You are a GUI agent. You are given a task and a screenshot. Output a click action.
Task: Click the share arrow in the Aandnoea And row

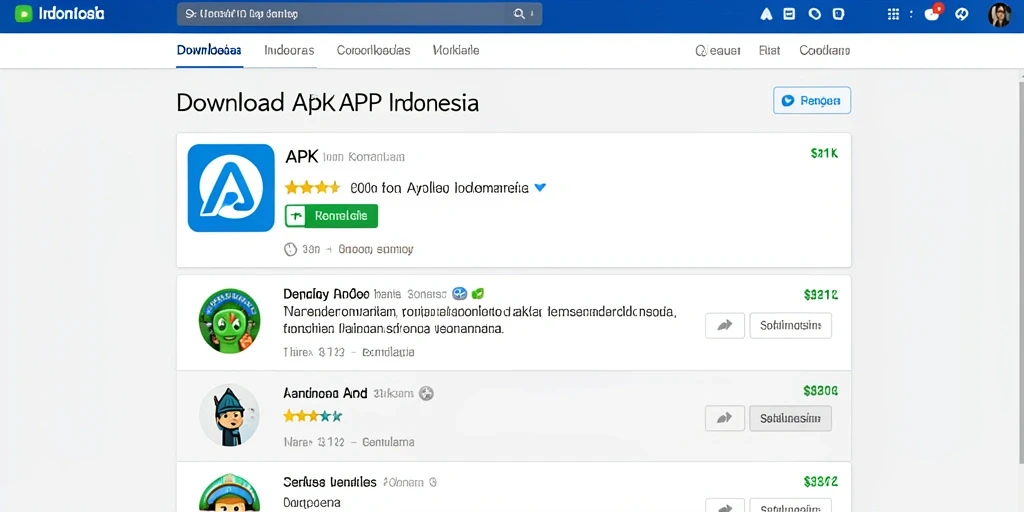[x=725, y=418]
